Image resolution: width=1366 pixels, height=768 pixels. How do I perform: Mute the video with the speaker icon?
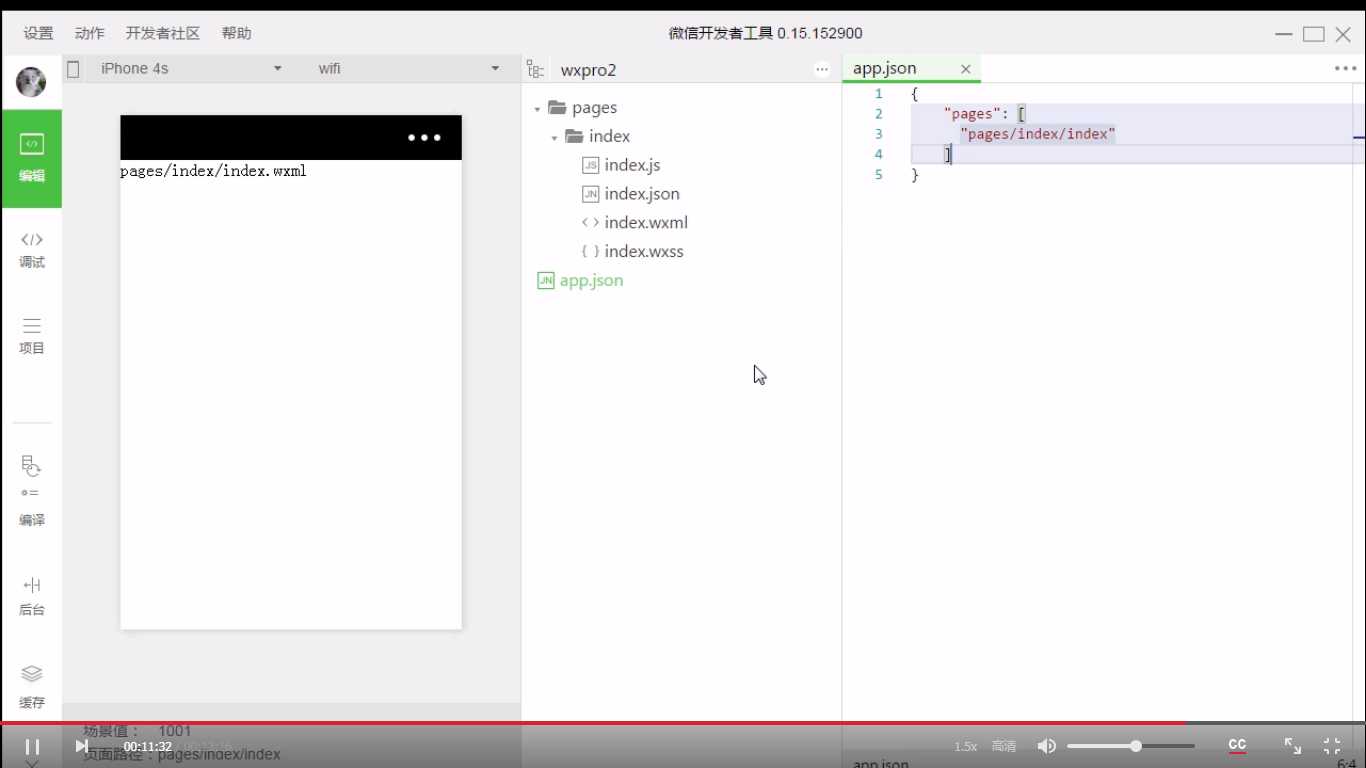[x=1046, y=746]
